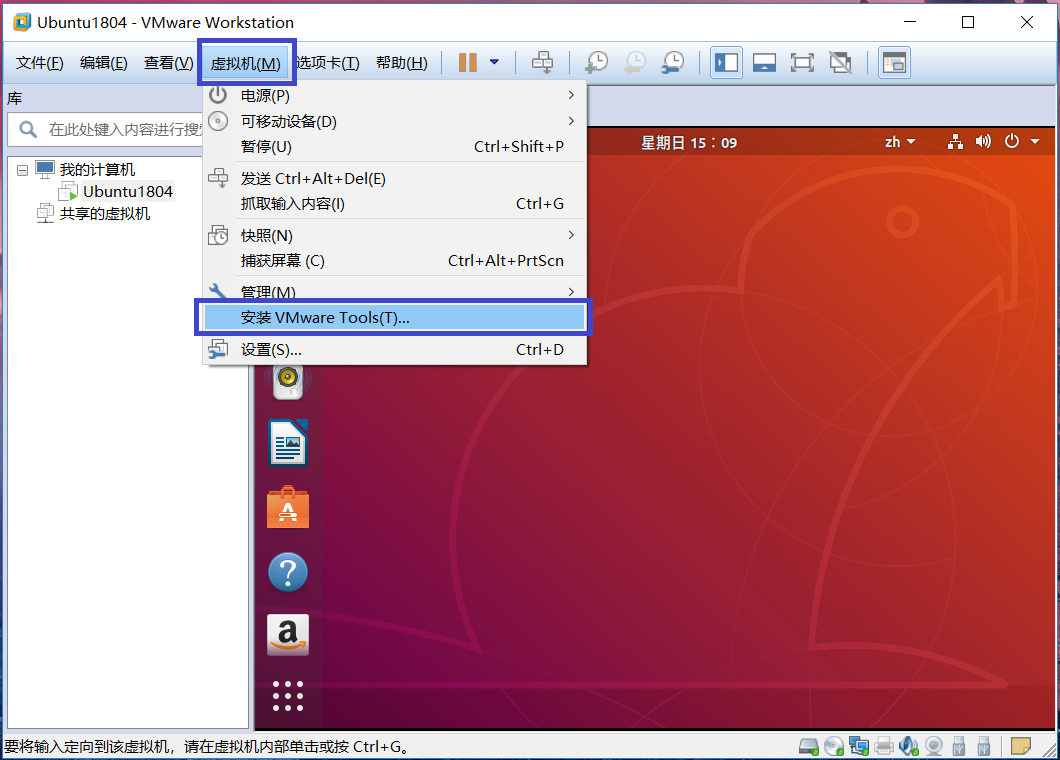This screenshot has height=760, width=1060.
Task: Open the 选项卡(T) menu
Action: [x=328, y=63]
